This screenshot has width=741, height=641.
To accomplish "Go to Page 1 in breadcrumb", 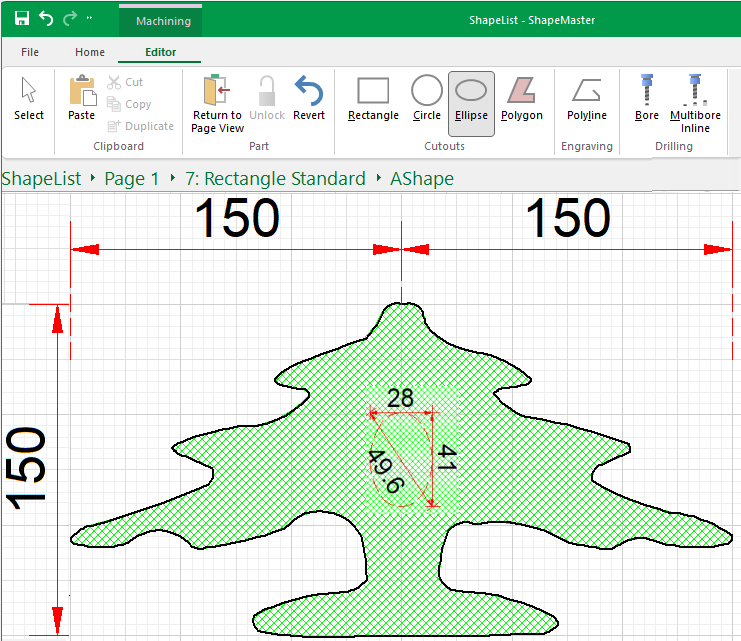I will (131, 179).
